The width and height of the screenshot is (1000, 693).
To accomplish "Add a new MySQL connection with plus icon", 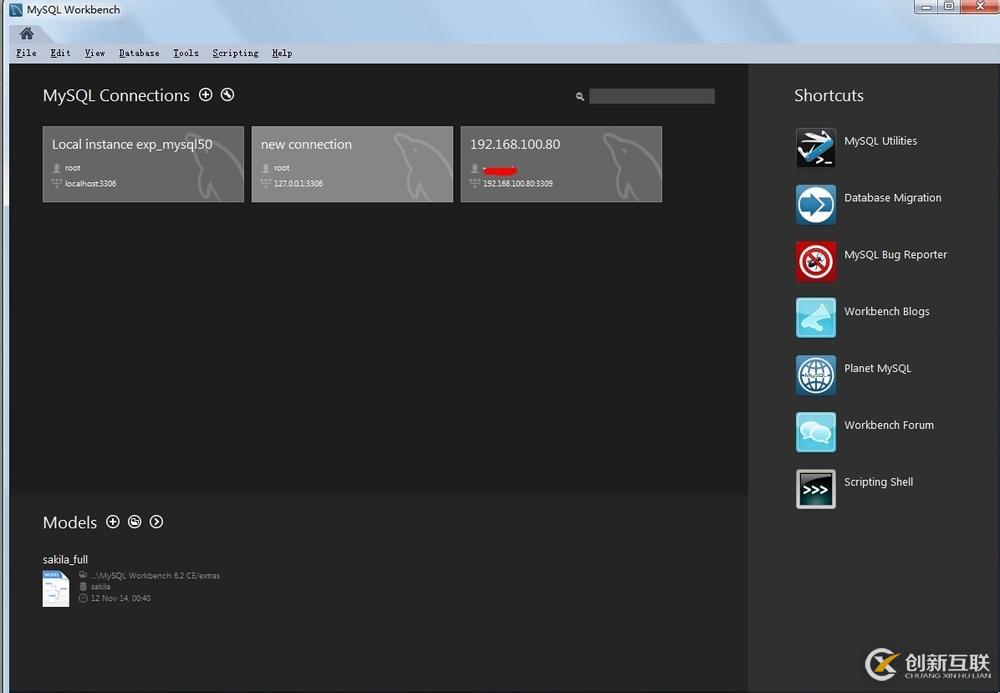I will click(x=205, y=95).
